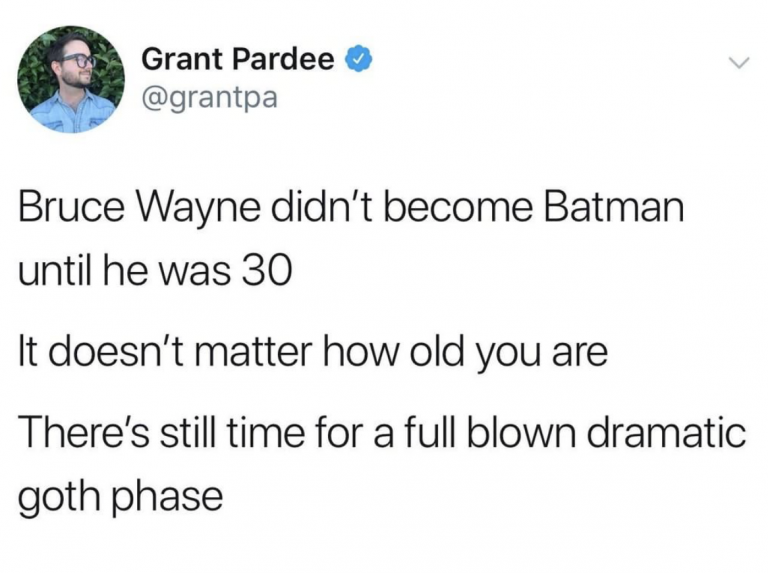Image resolution: width=768 pixels, height=573 pixels.
Task: Click the word "Bruce" in the tweet
Action: click(72, 207)
